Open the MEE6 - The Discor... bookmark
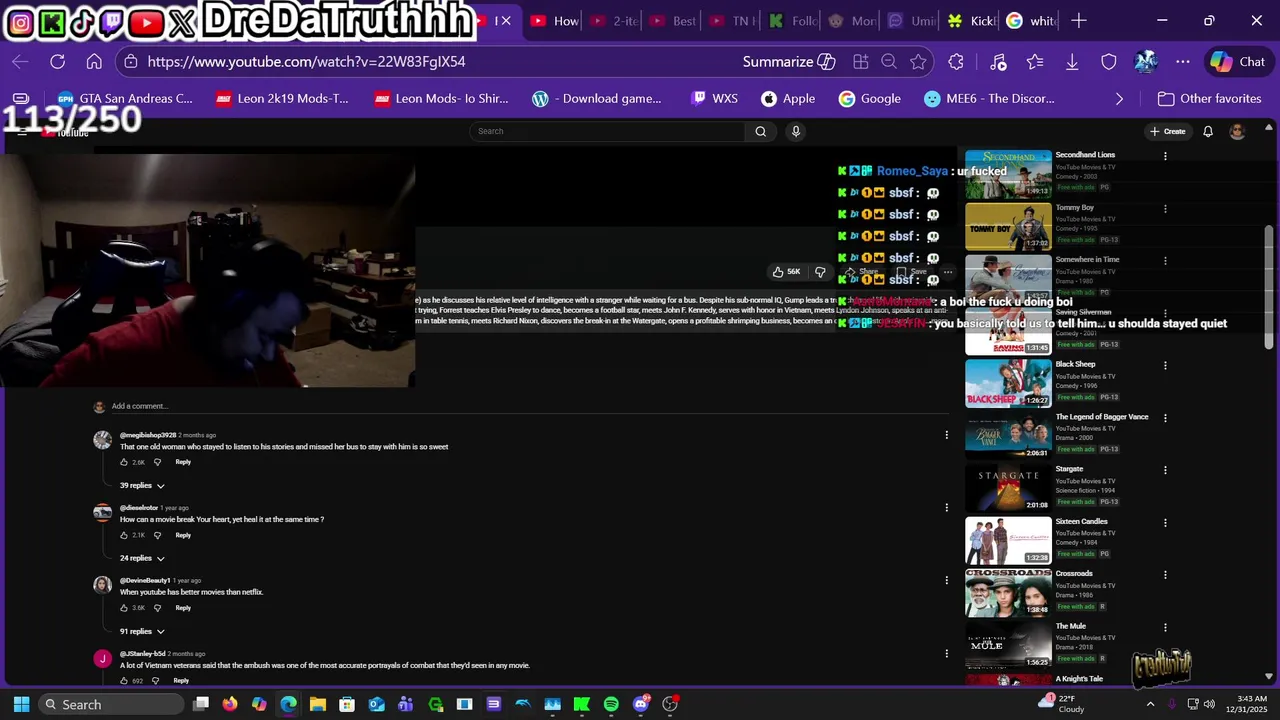This screenshot has height=720, width=1280. click(989, 99)
